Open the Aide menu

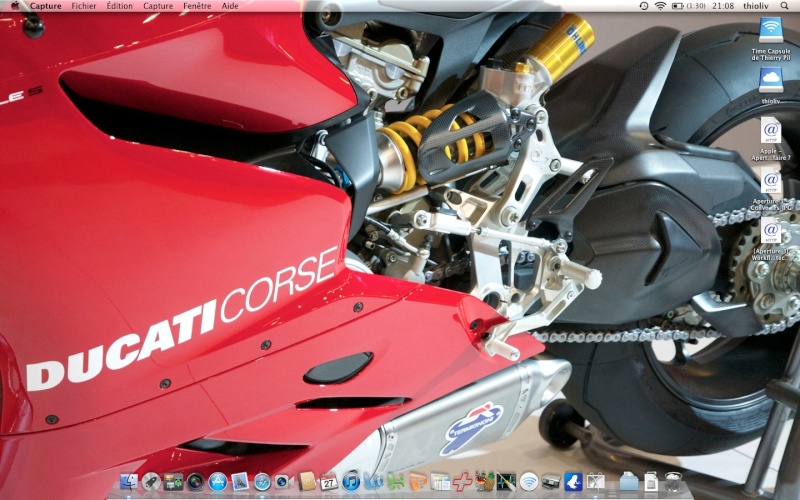tap(230, 6)
